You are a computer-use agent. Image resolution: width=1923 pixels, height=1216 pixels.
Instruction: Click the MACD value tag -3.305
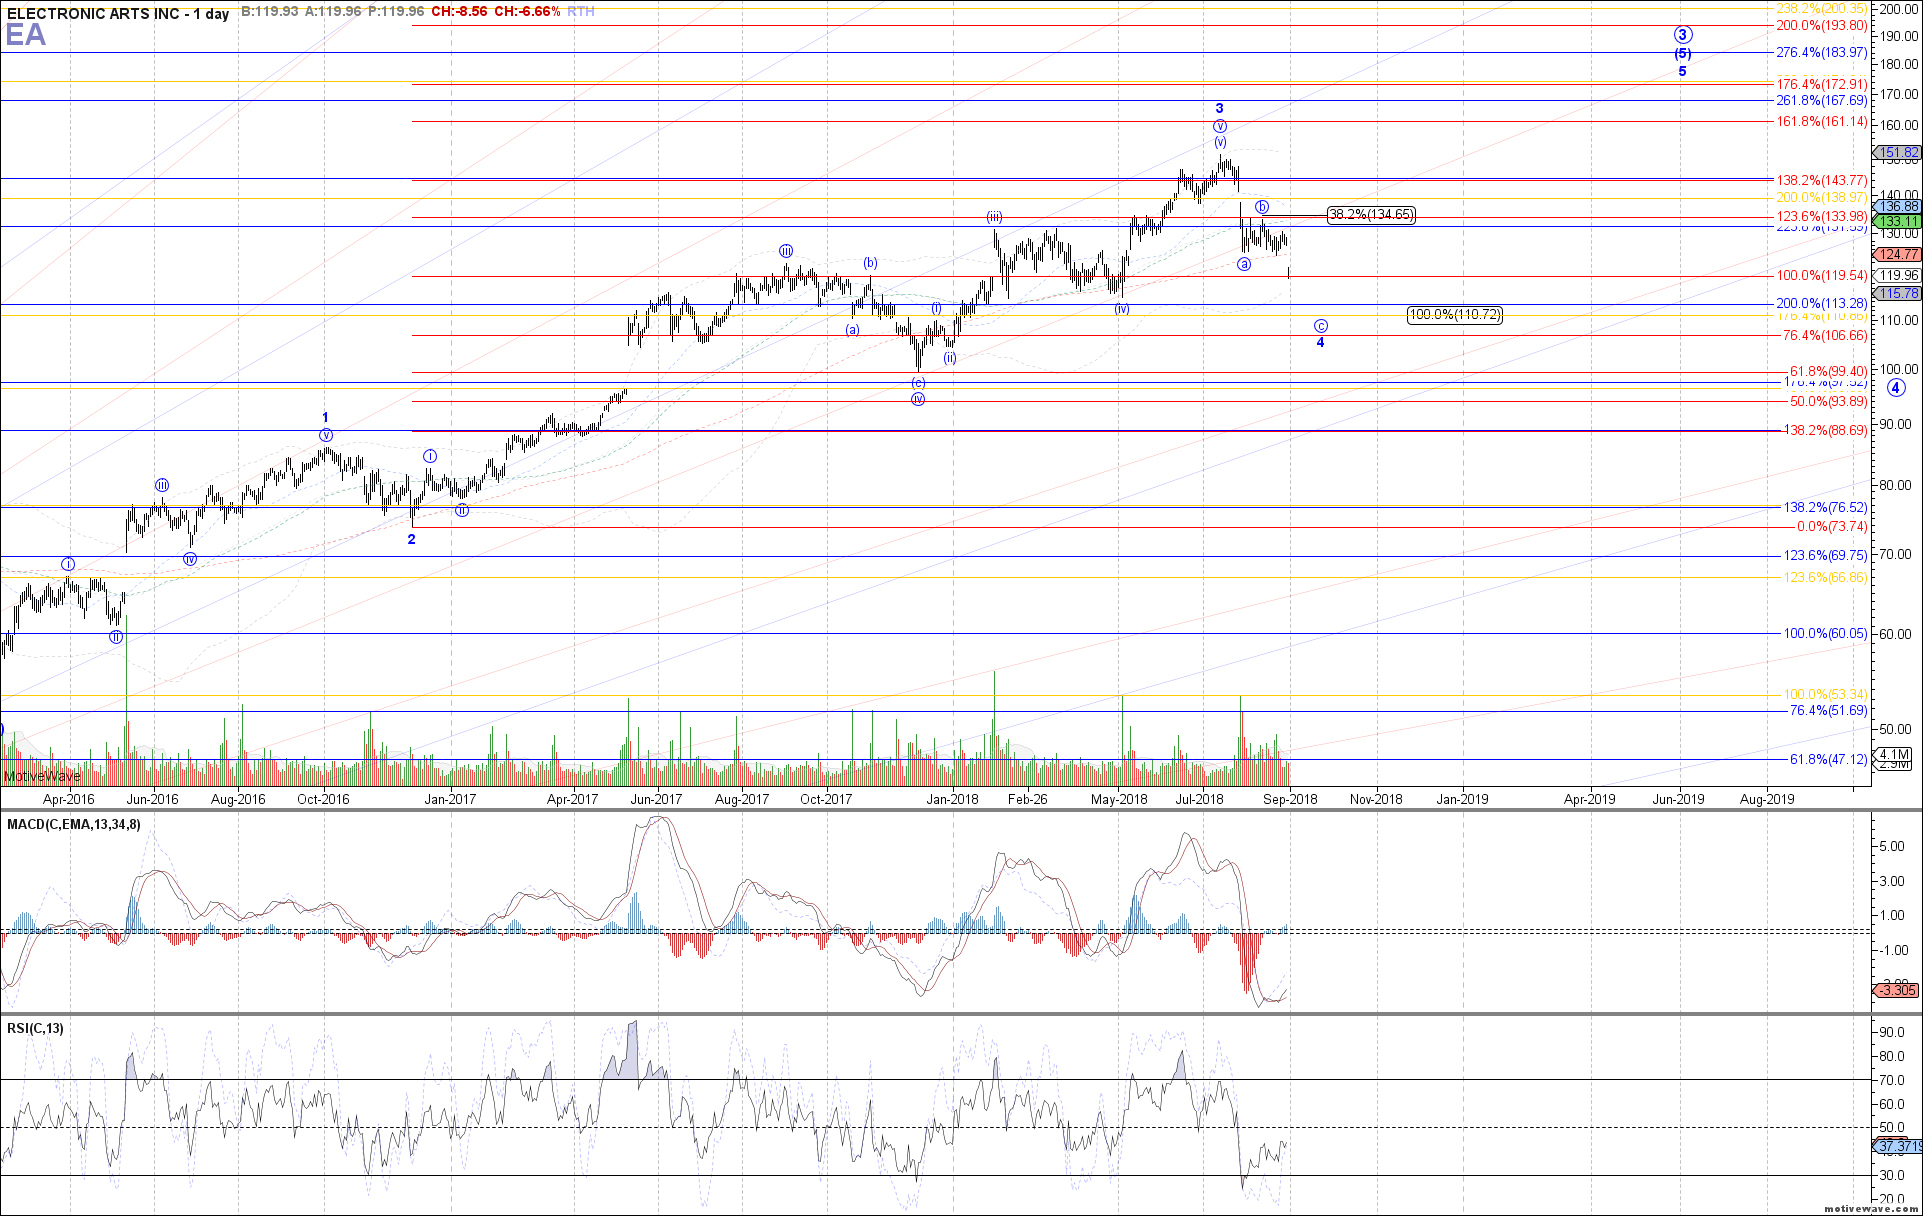(1896, 990)
